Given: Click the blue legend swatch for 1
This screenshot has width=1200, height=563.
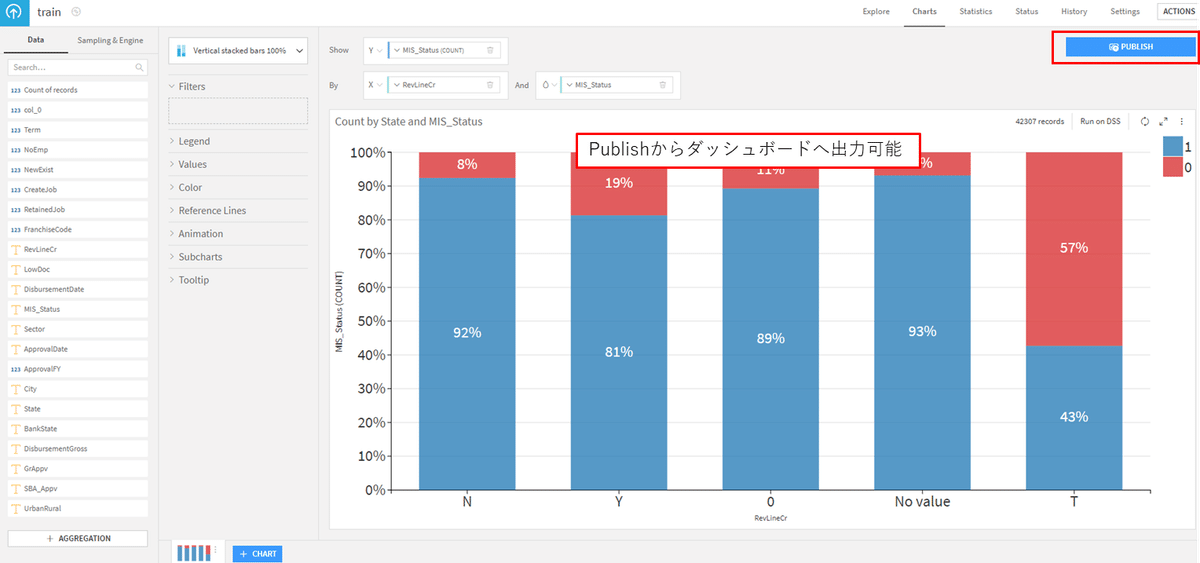Looking at the screenshot, I should tap(1171, 146).
